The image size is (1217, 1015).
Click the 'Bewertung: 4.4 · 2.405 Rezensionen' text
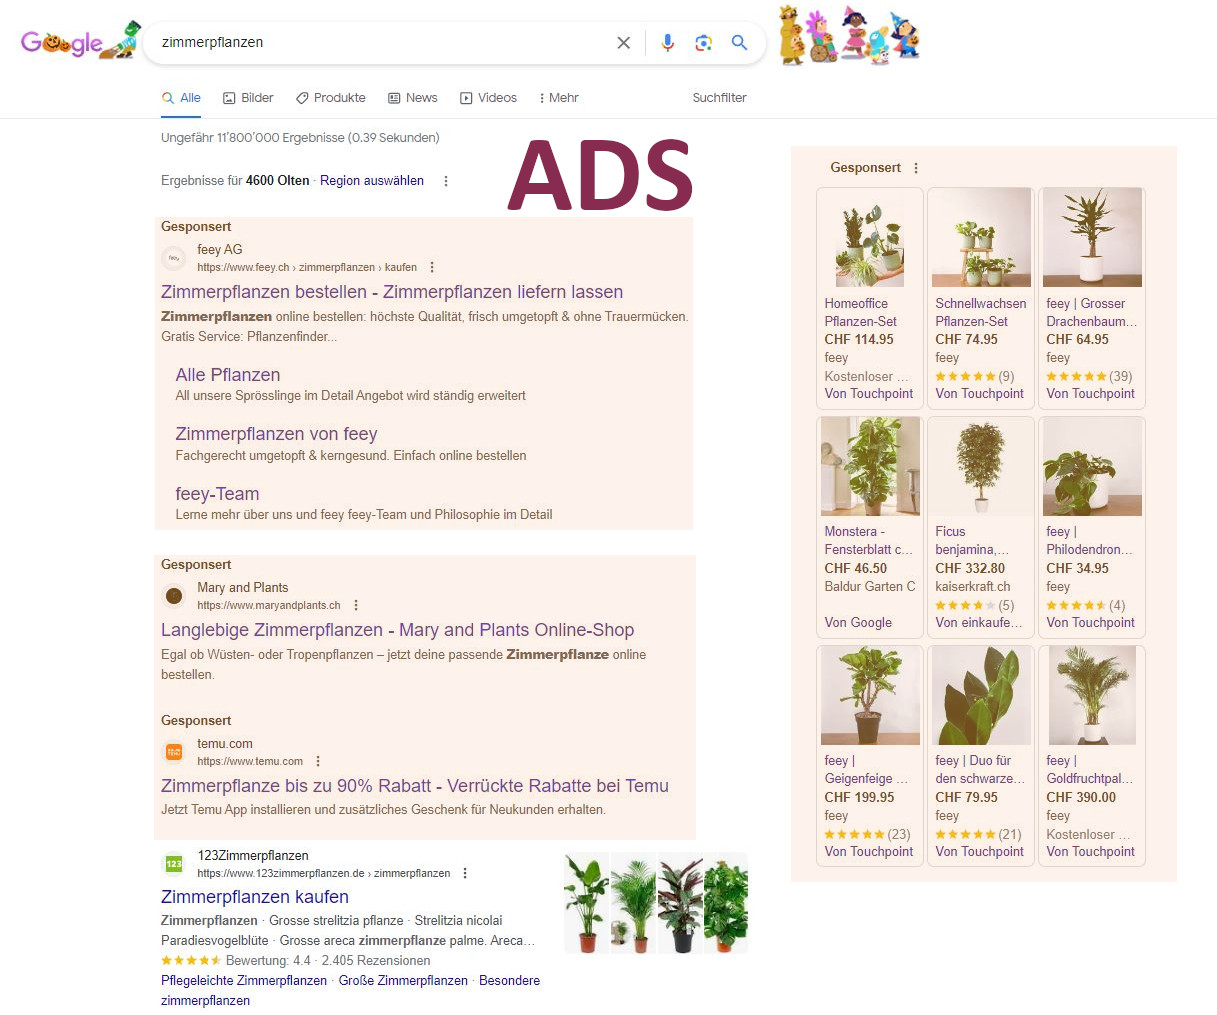328,961
